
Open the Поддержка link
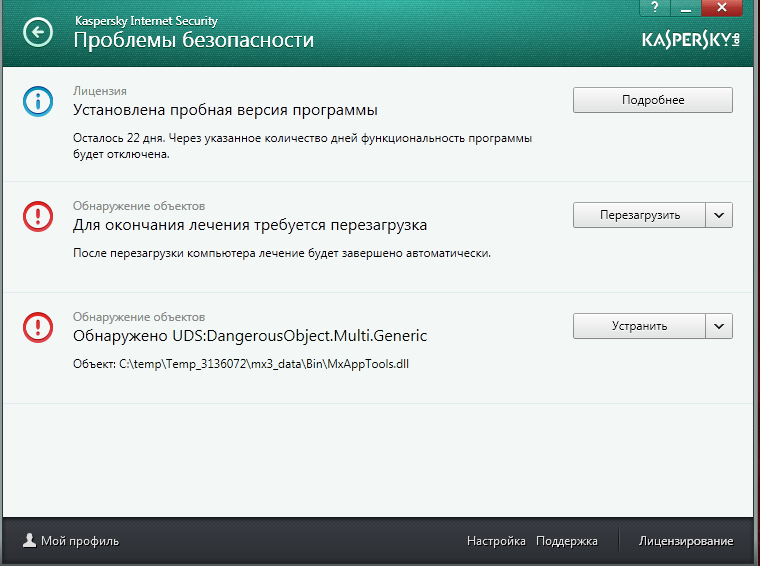tap(566, 541)
